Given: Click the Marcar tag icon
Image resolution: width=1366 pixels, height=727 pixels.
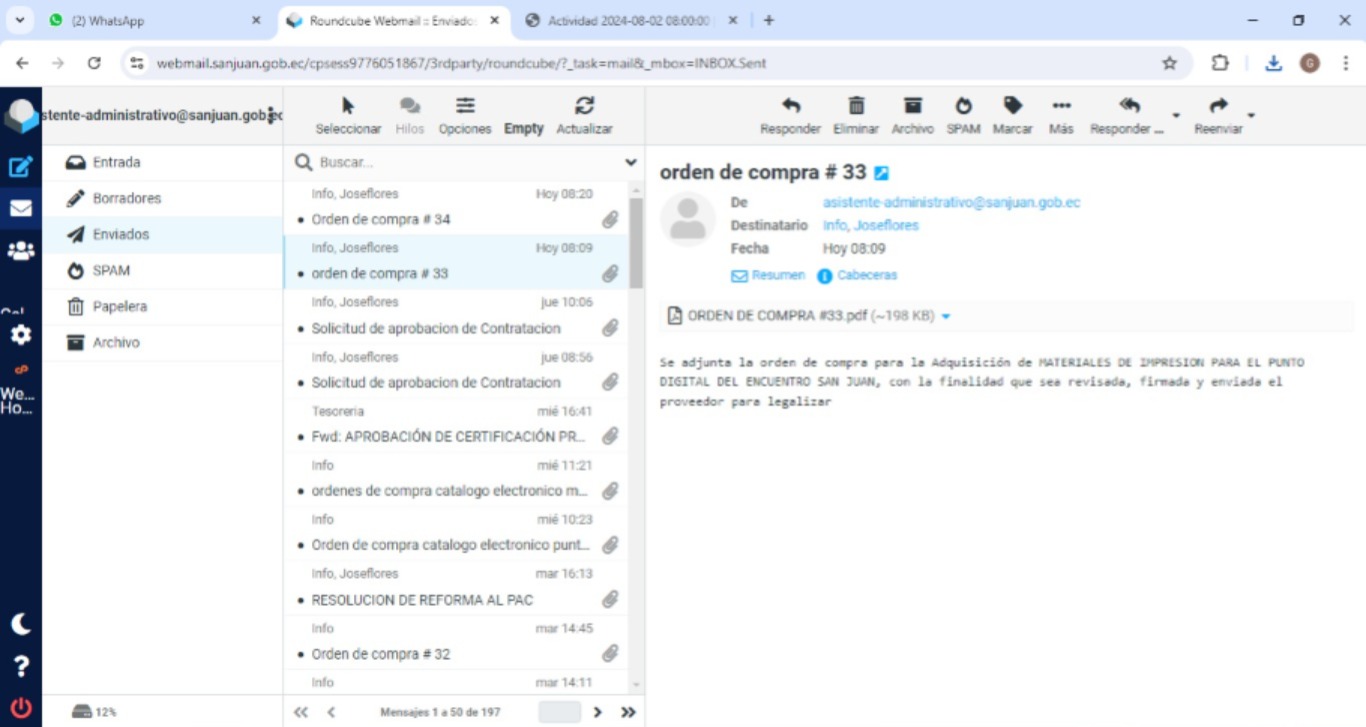Looking at the screenshot, I should 1012,106.
